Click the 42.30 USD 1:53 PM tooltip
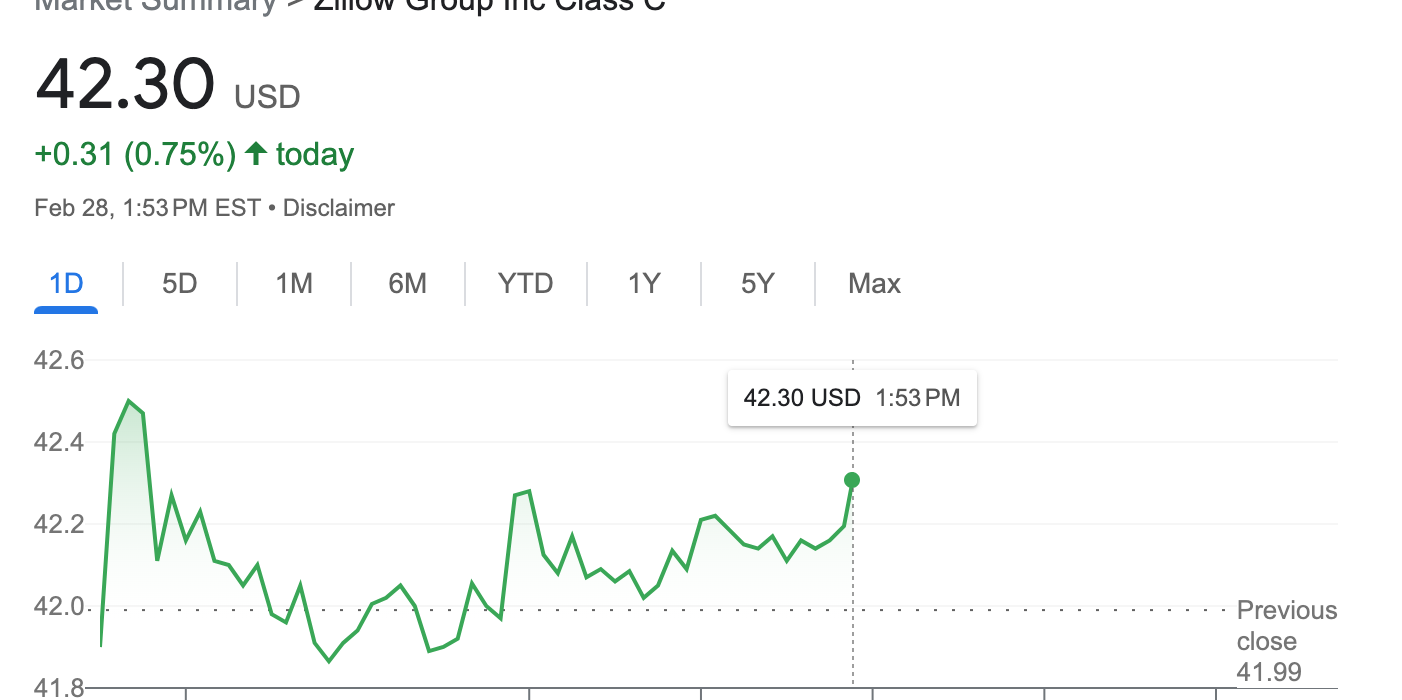 (852, 398)
